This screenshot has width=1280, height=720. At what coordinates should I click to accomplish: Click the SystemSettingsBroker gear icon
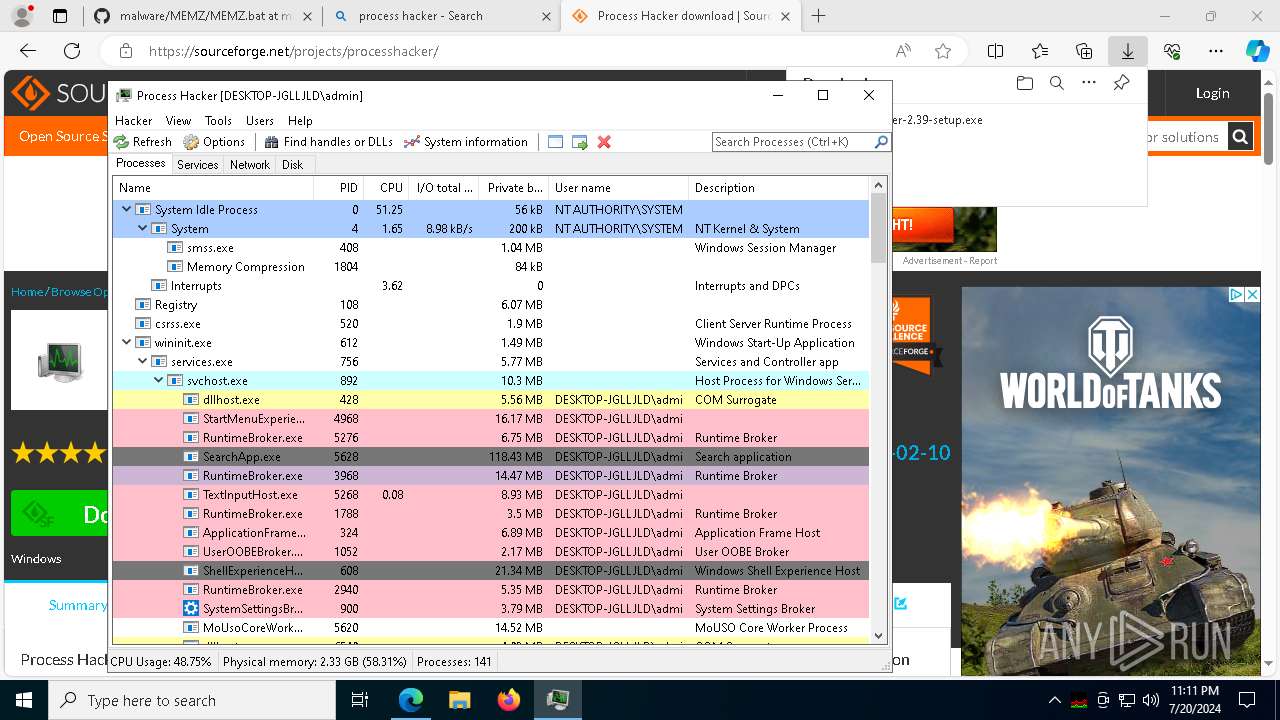[x=191, y=608]
